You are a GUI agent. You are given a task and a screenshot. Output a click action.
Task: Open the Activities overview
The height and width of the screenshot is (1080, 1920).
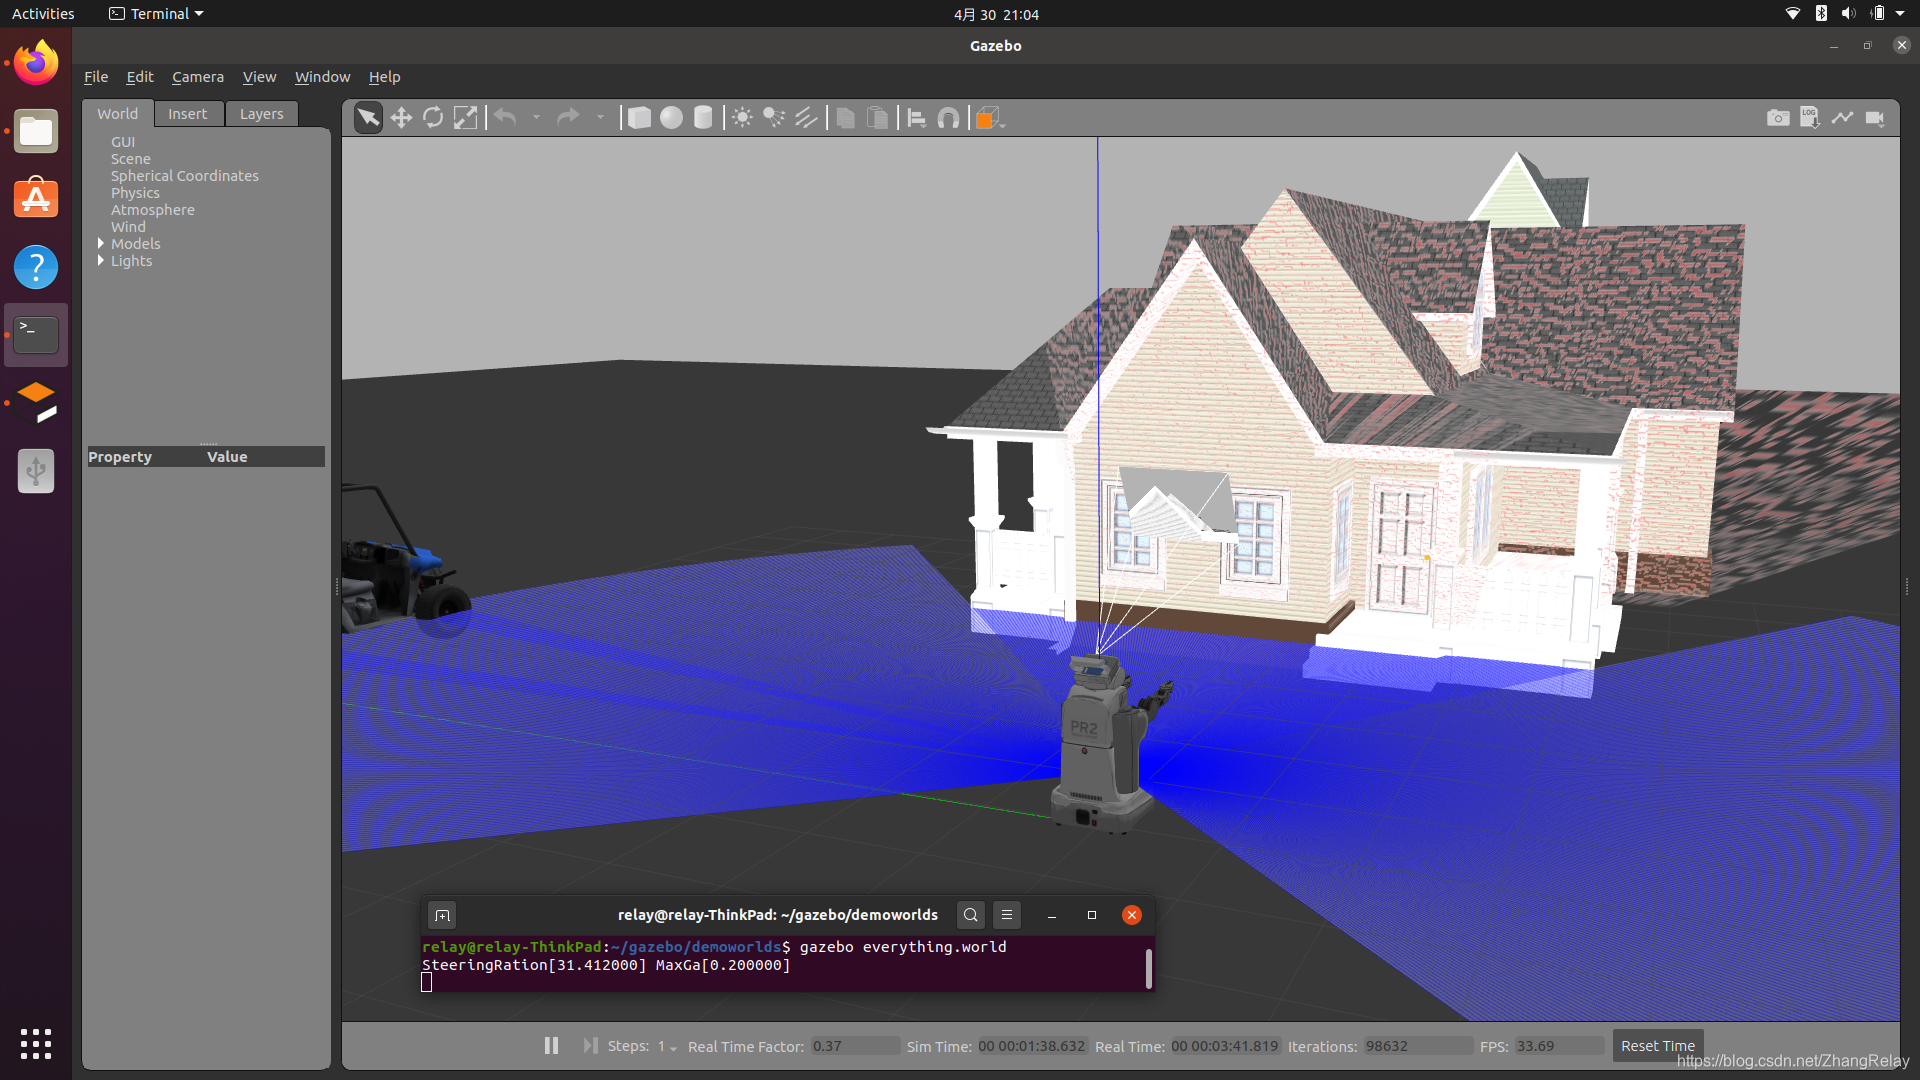tap(43, 14)
